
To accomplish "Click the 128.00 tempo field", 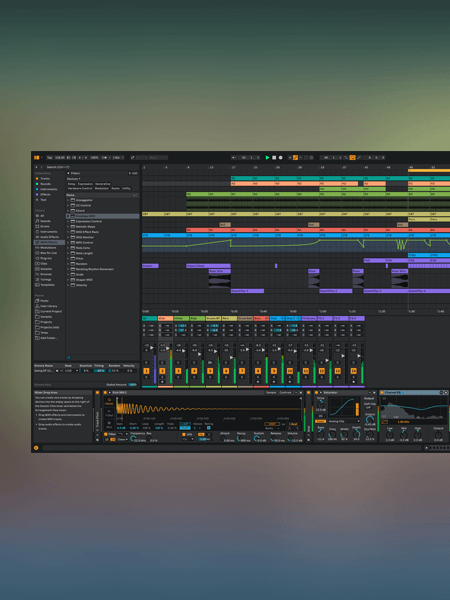I will pos(60,157).
